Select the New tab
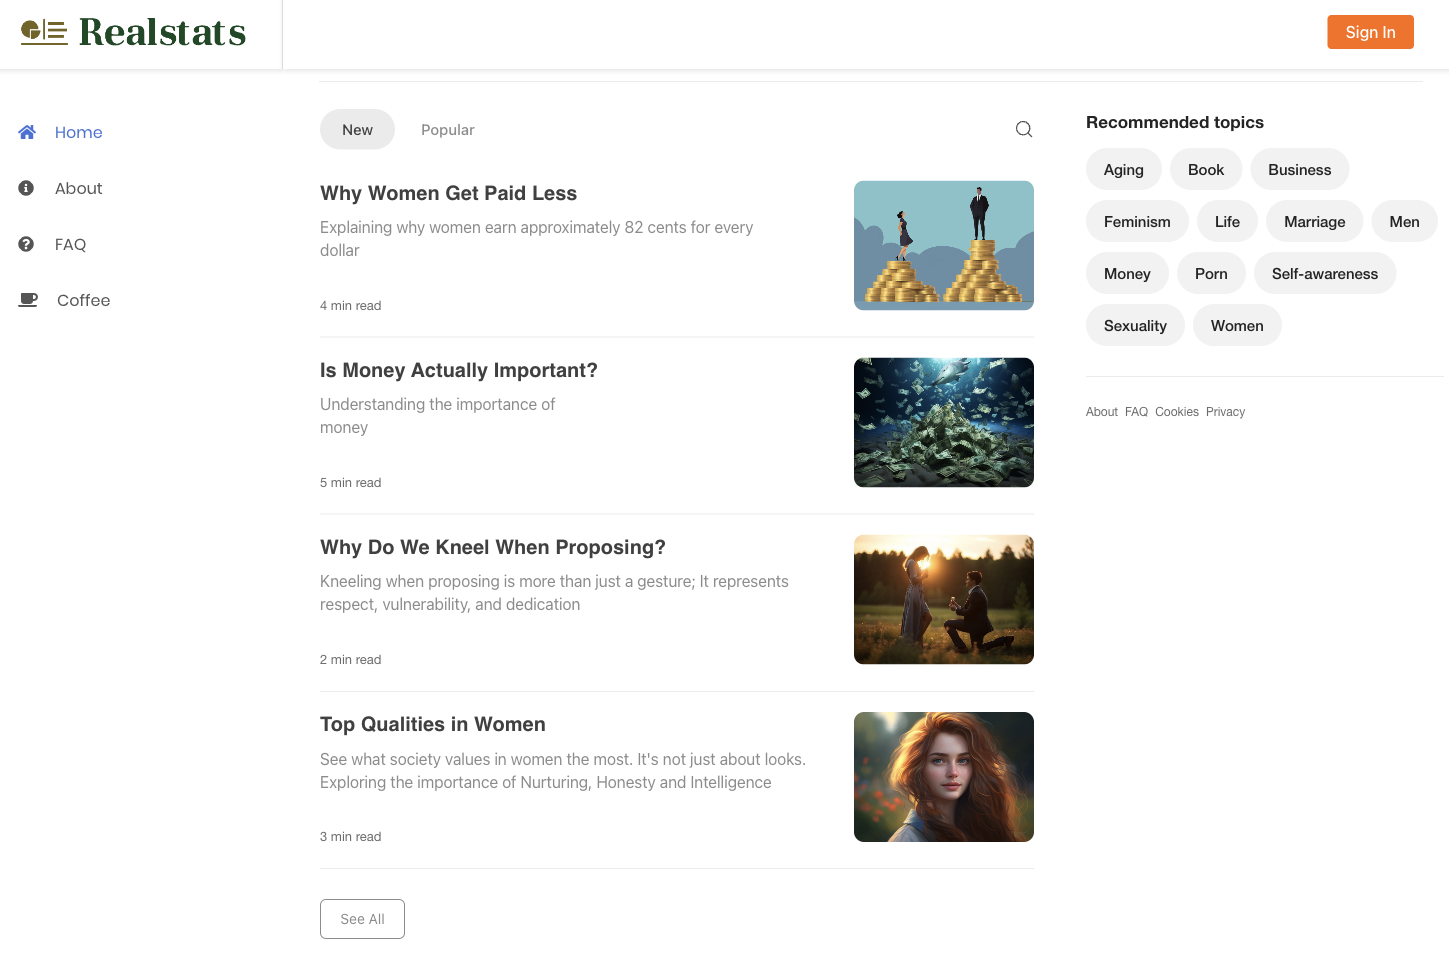 (x=357, y=130)
